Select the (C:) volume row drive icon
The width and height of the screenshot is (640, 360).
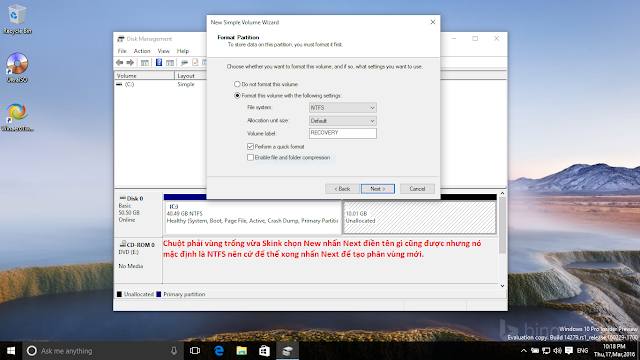point(119,84)
